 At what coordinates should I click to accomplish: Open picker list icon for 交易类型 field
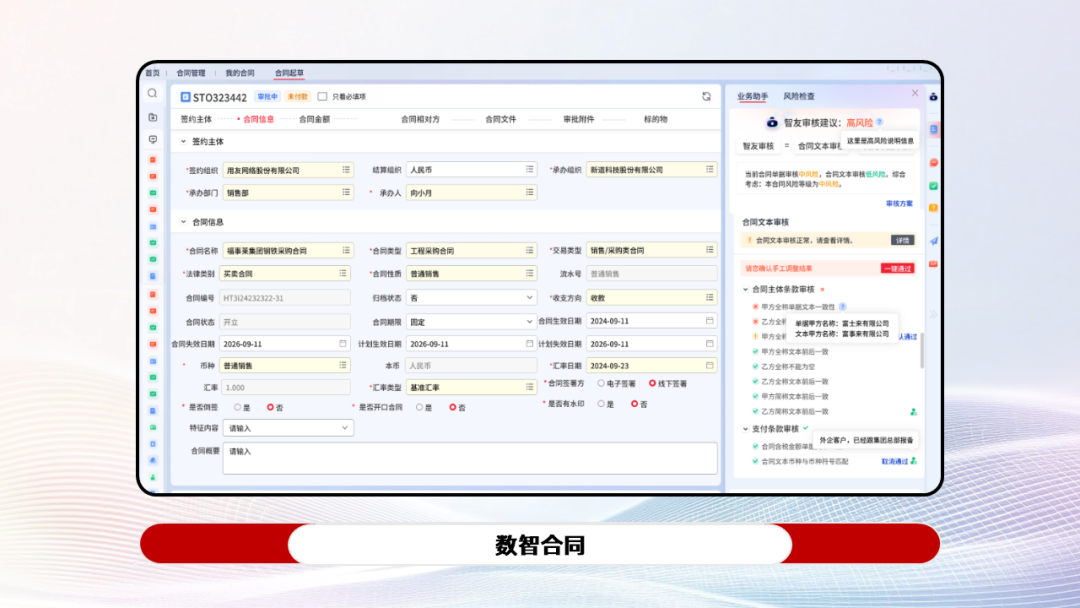point(709,250)
